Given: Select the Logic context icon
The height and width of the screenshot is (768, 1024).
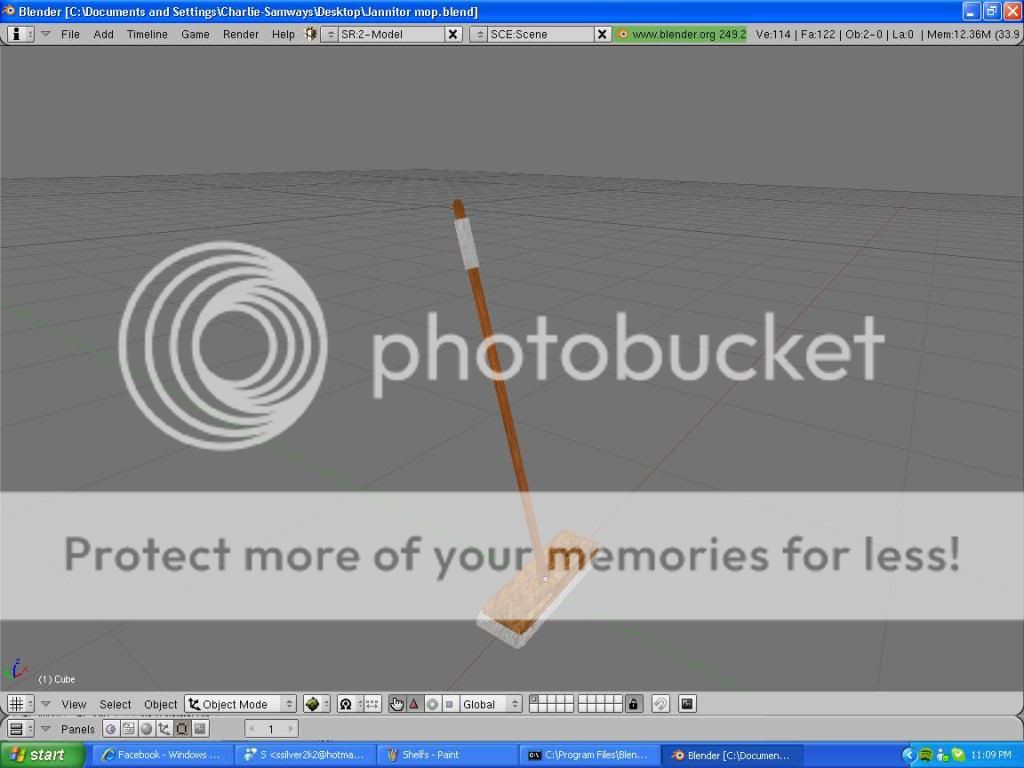Looking at the screenshot, I should 111,729.
